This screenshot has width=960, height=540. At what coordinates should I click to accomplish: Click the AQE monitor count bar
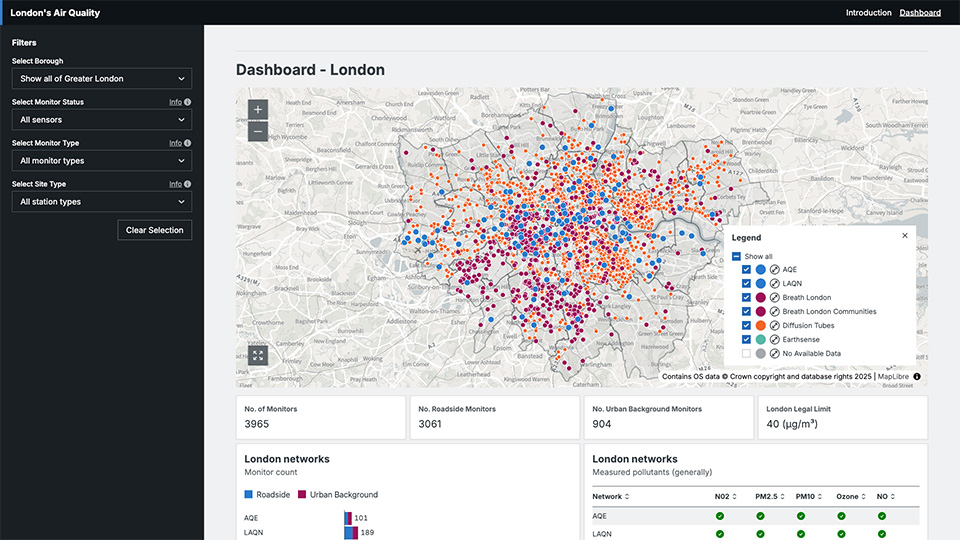(x=348, y=518)
